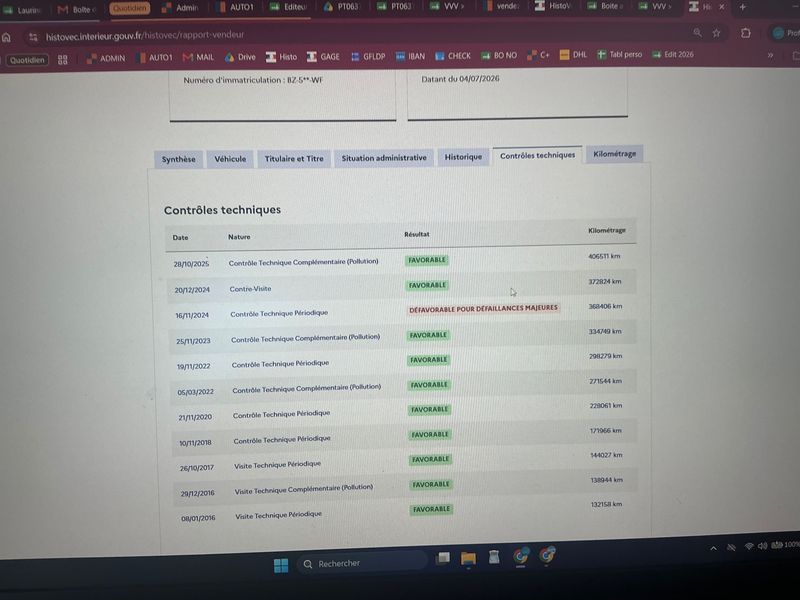Open the CHECK bookmark
800x600 pixels.
click(x=453, y=56)
